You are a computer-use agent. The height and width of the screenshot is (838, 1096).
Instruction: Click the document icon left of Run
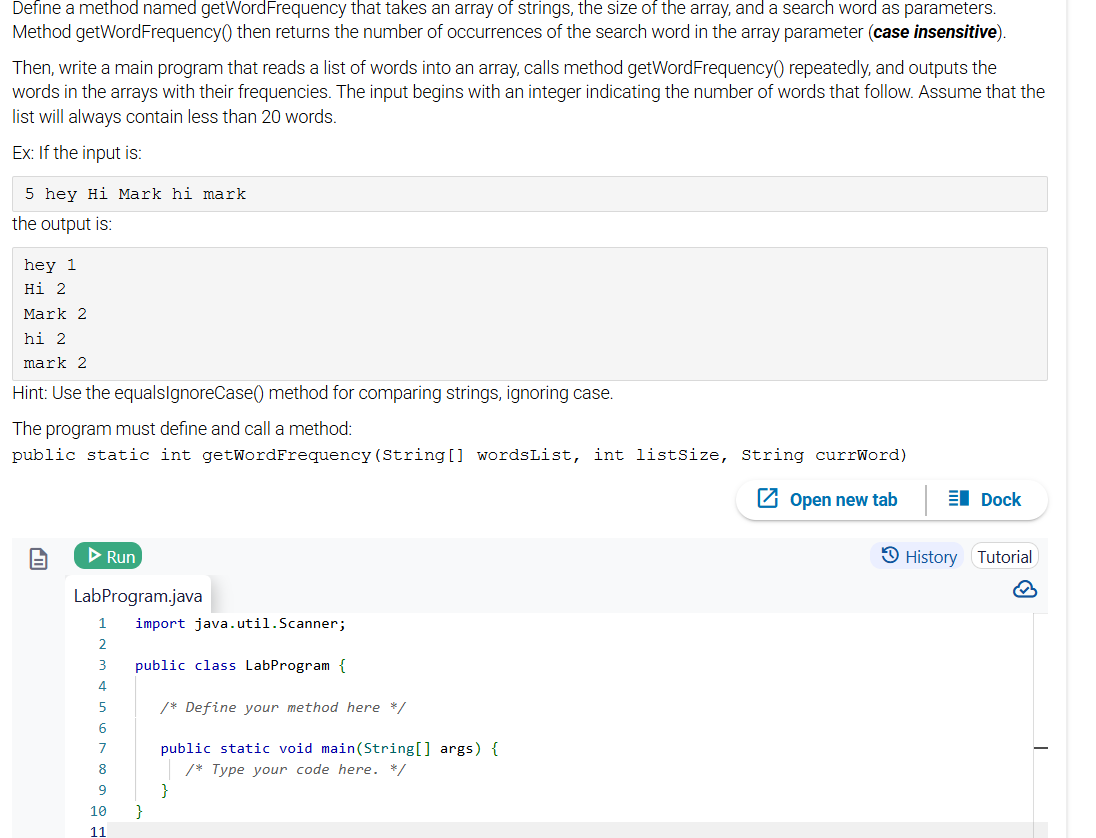pyautogui.click(x=38, y=558)
